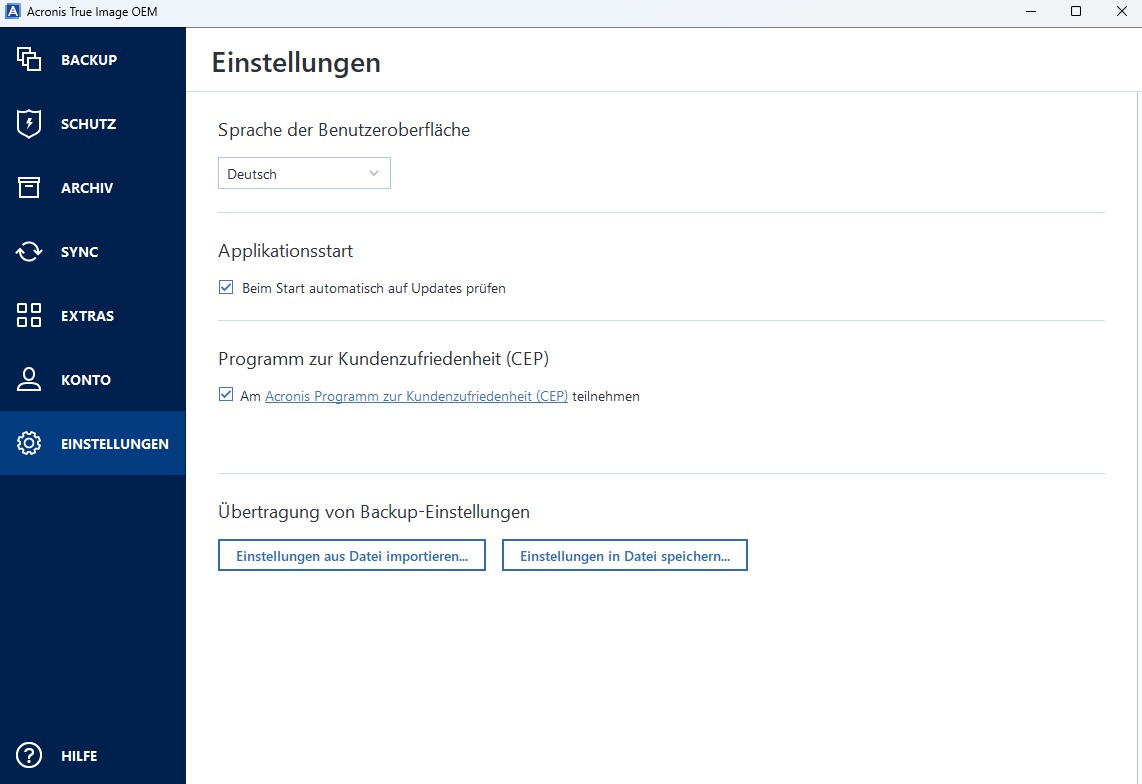
Task: Go to the KONTO section label
Action: (86, 380)
